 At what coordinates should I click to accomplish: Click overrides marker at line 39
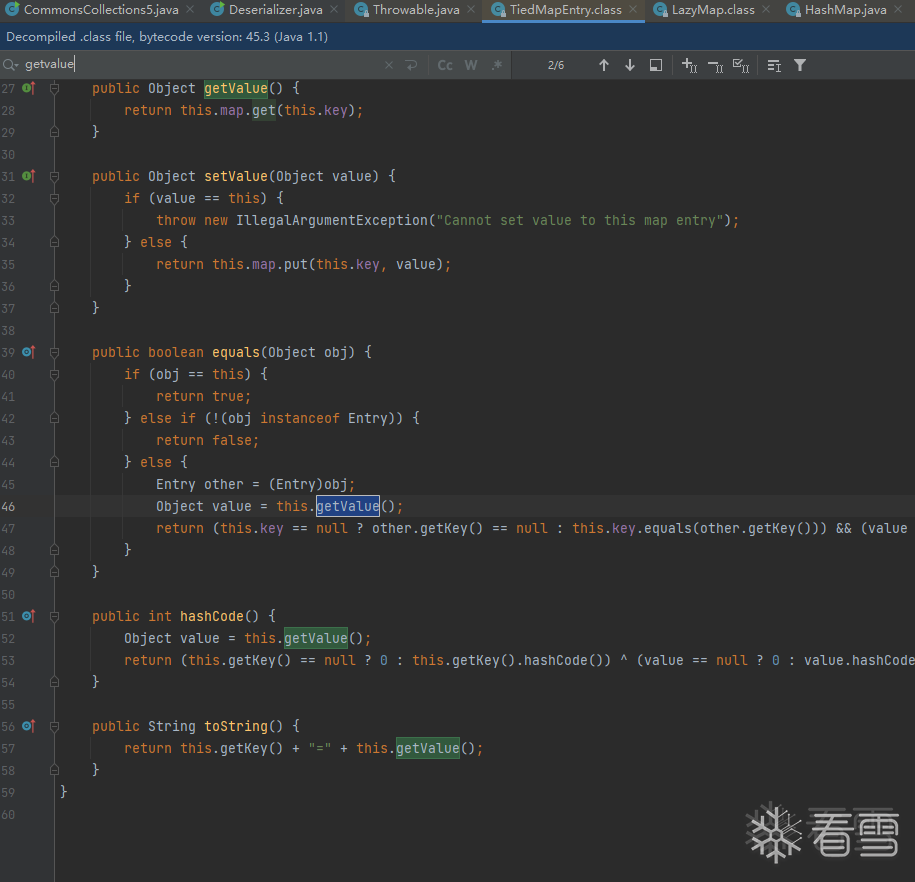(28, 352)
